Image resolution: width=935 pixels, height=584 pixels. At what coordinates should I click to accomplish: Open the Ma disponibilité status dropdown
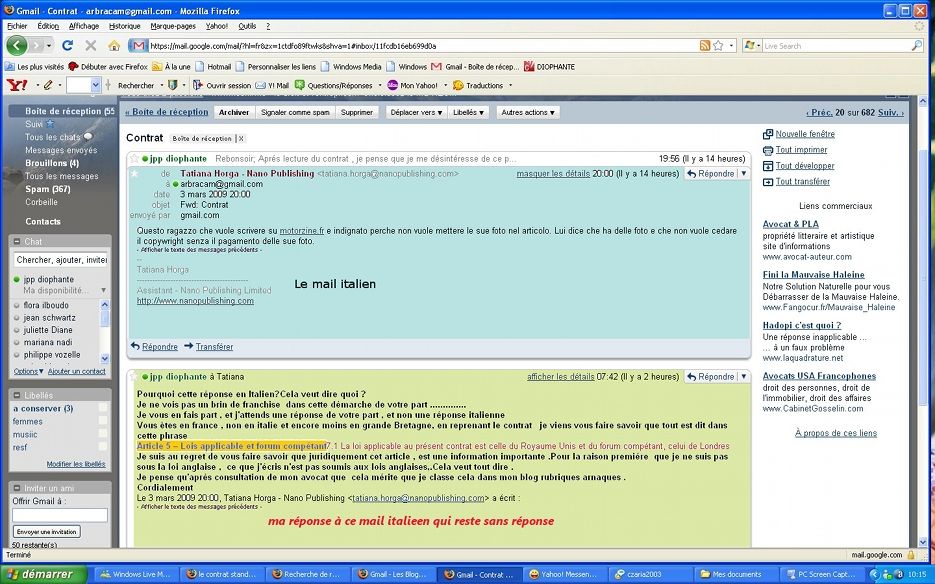[x=103, y=291]
